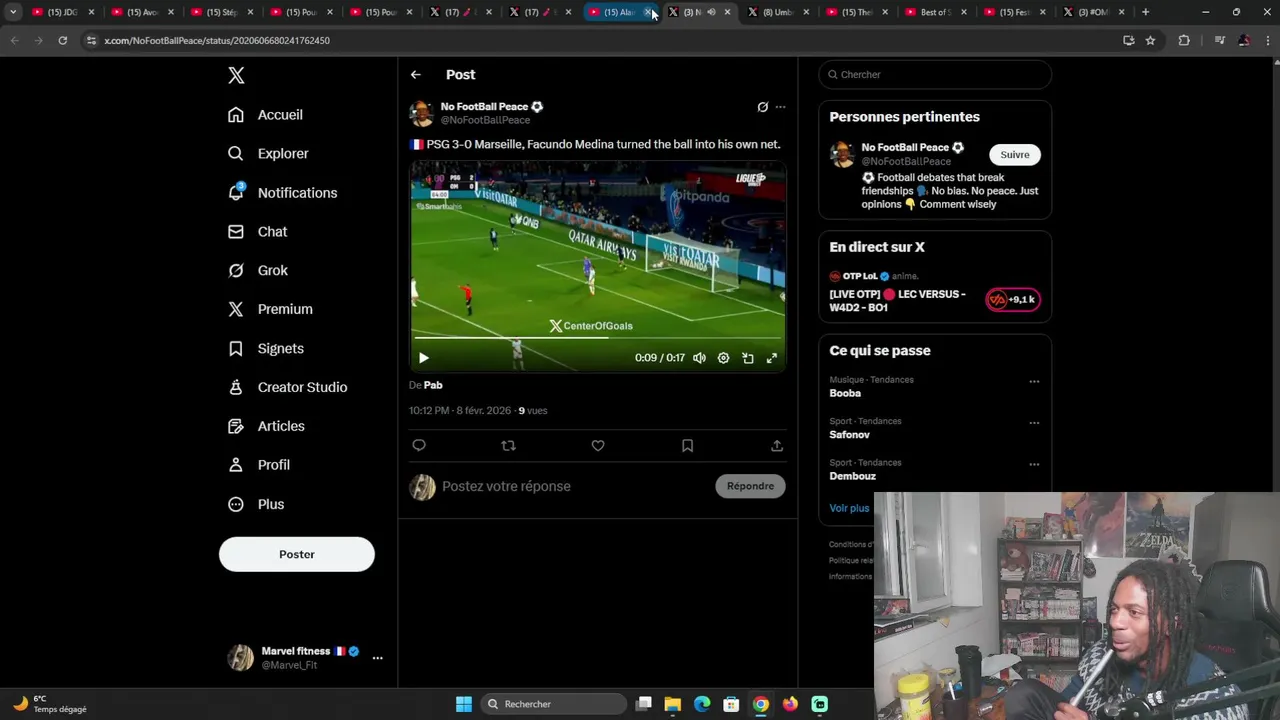The width and height of the screenshot is (1280, 720).
Task: Open the LIVE OTP LEC VERSUS broadcast
Action: [898, 301]
